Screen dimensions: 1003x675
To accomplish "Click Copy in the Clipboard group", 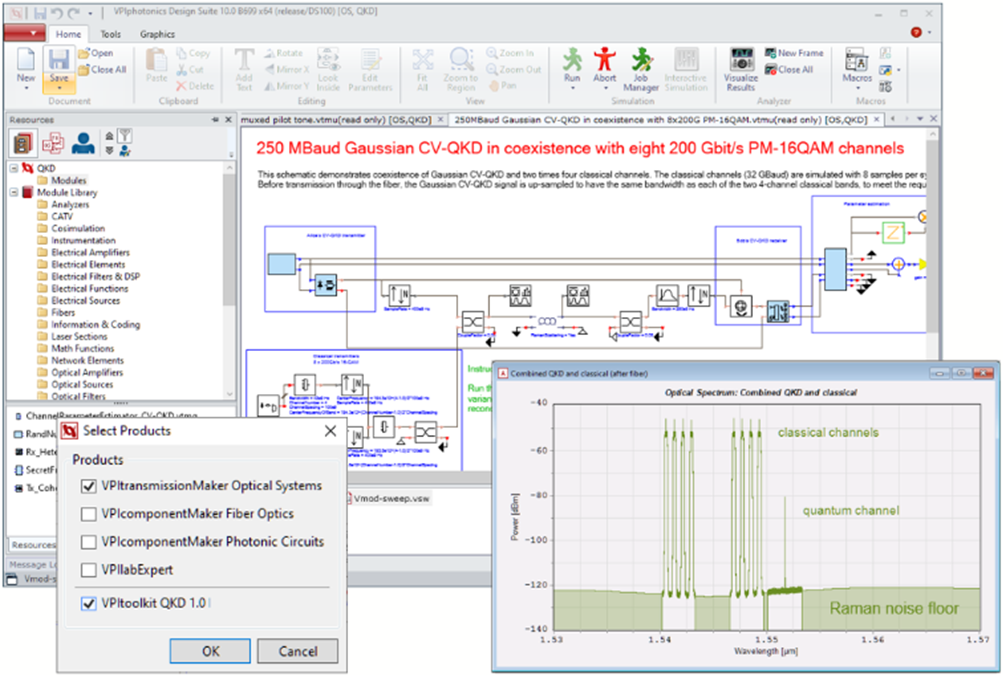I will click(x=193, y=53).
